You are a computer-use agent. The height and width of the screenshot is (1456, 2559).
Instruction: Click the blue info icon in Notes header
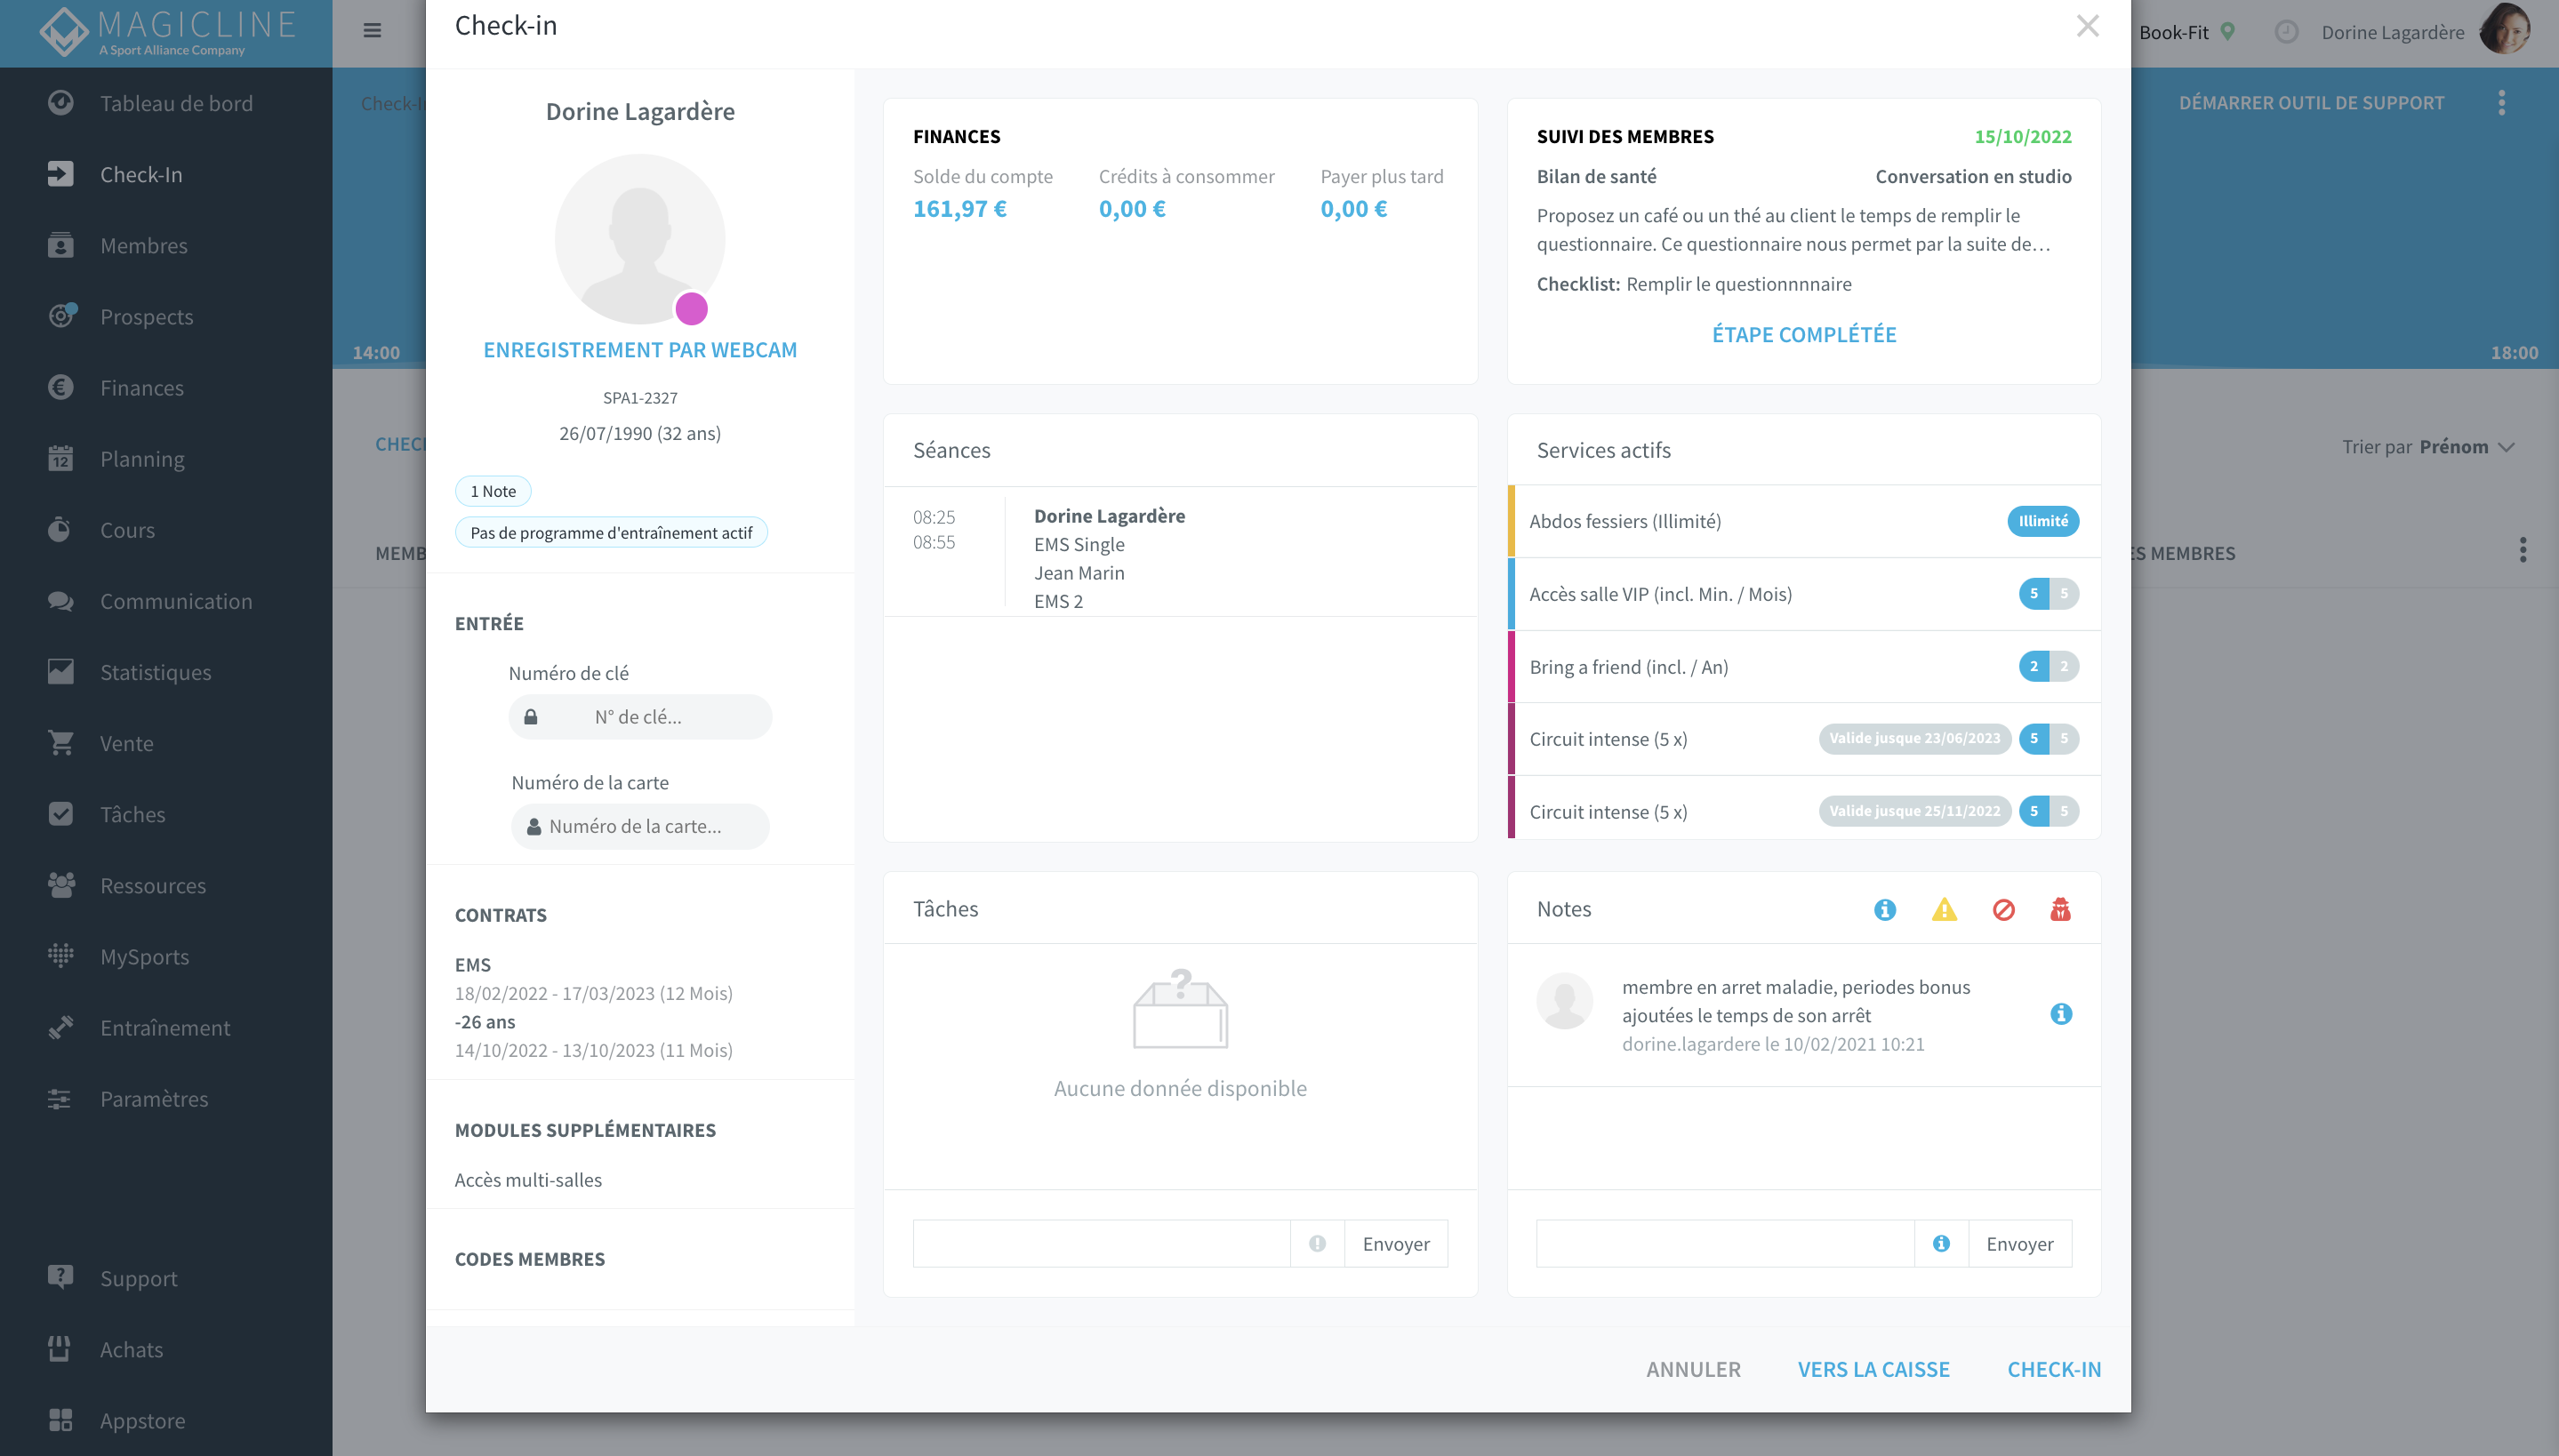[1884, 909]
